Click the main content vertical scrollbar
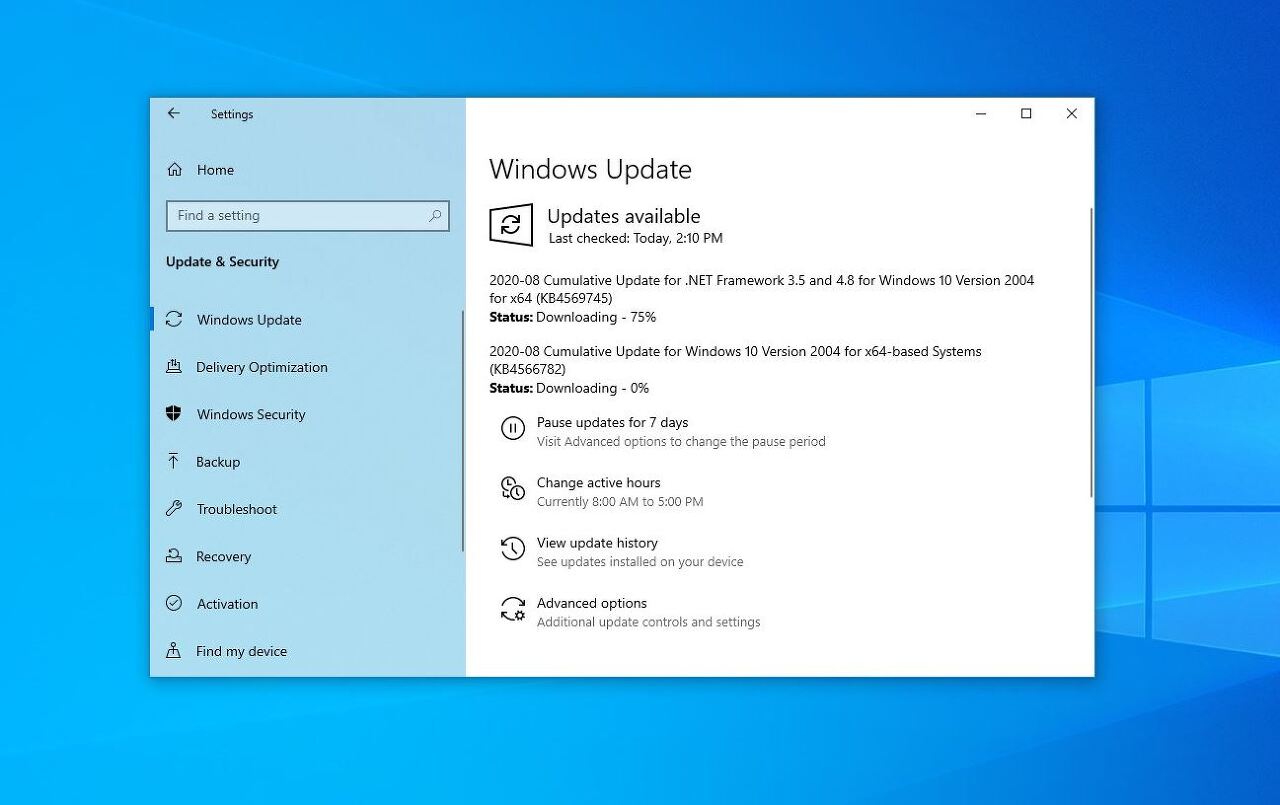The width and height of the screenshot is (1280, 805). [x=1091, y=352]
